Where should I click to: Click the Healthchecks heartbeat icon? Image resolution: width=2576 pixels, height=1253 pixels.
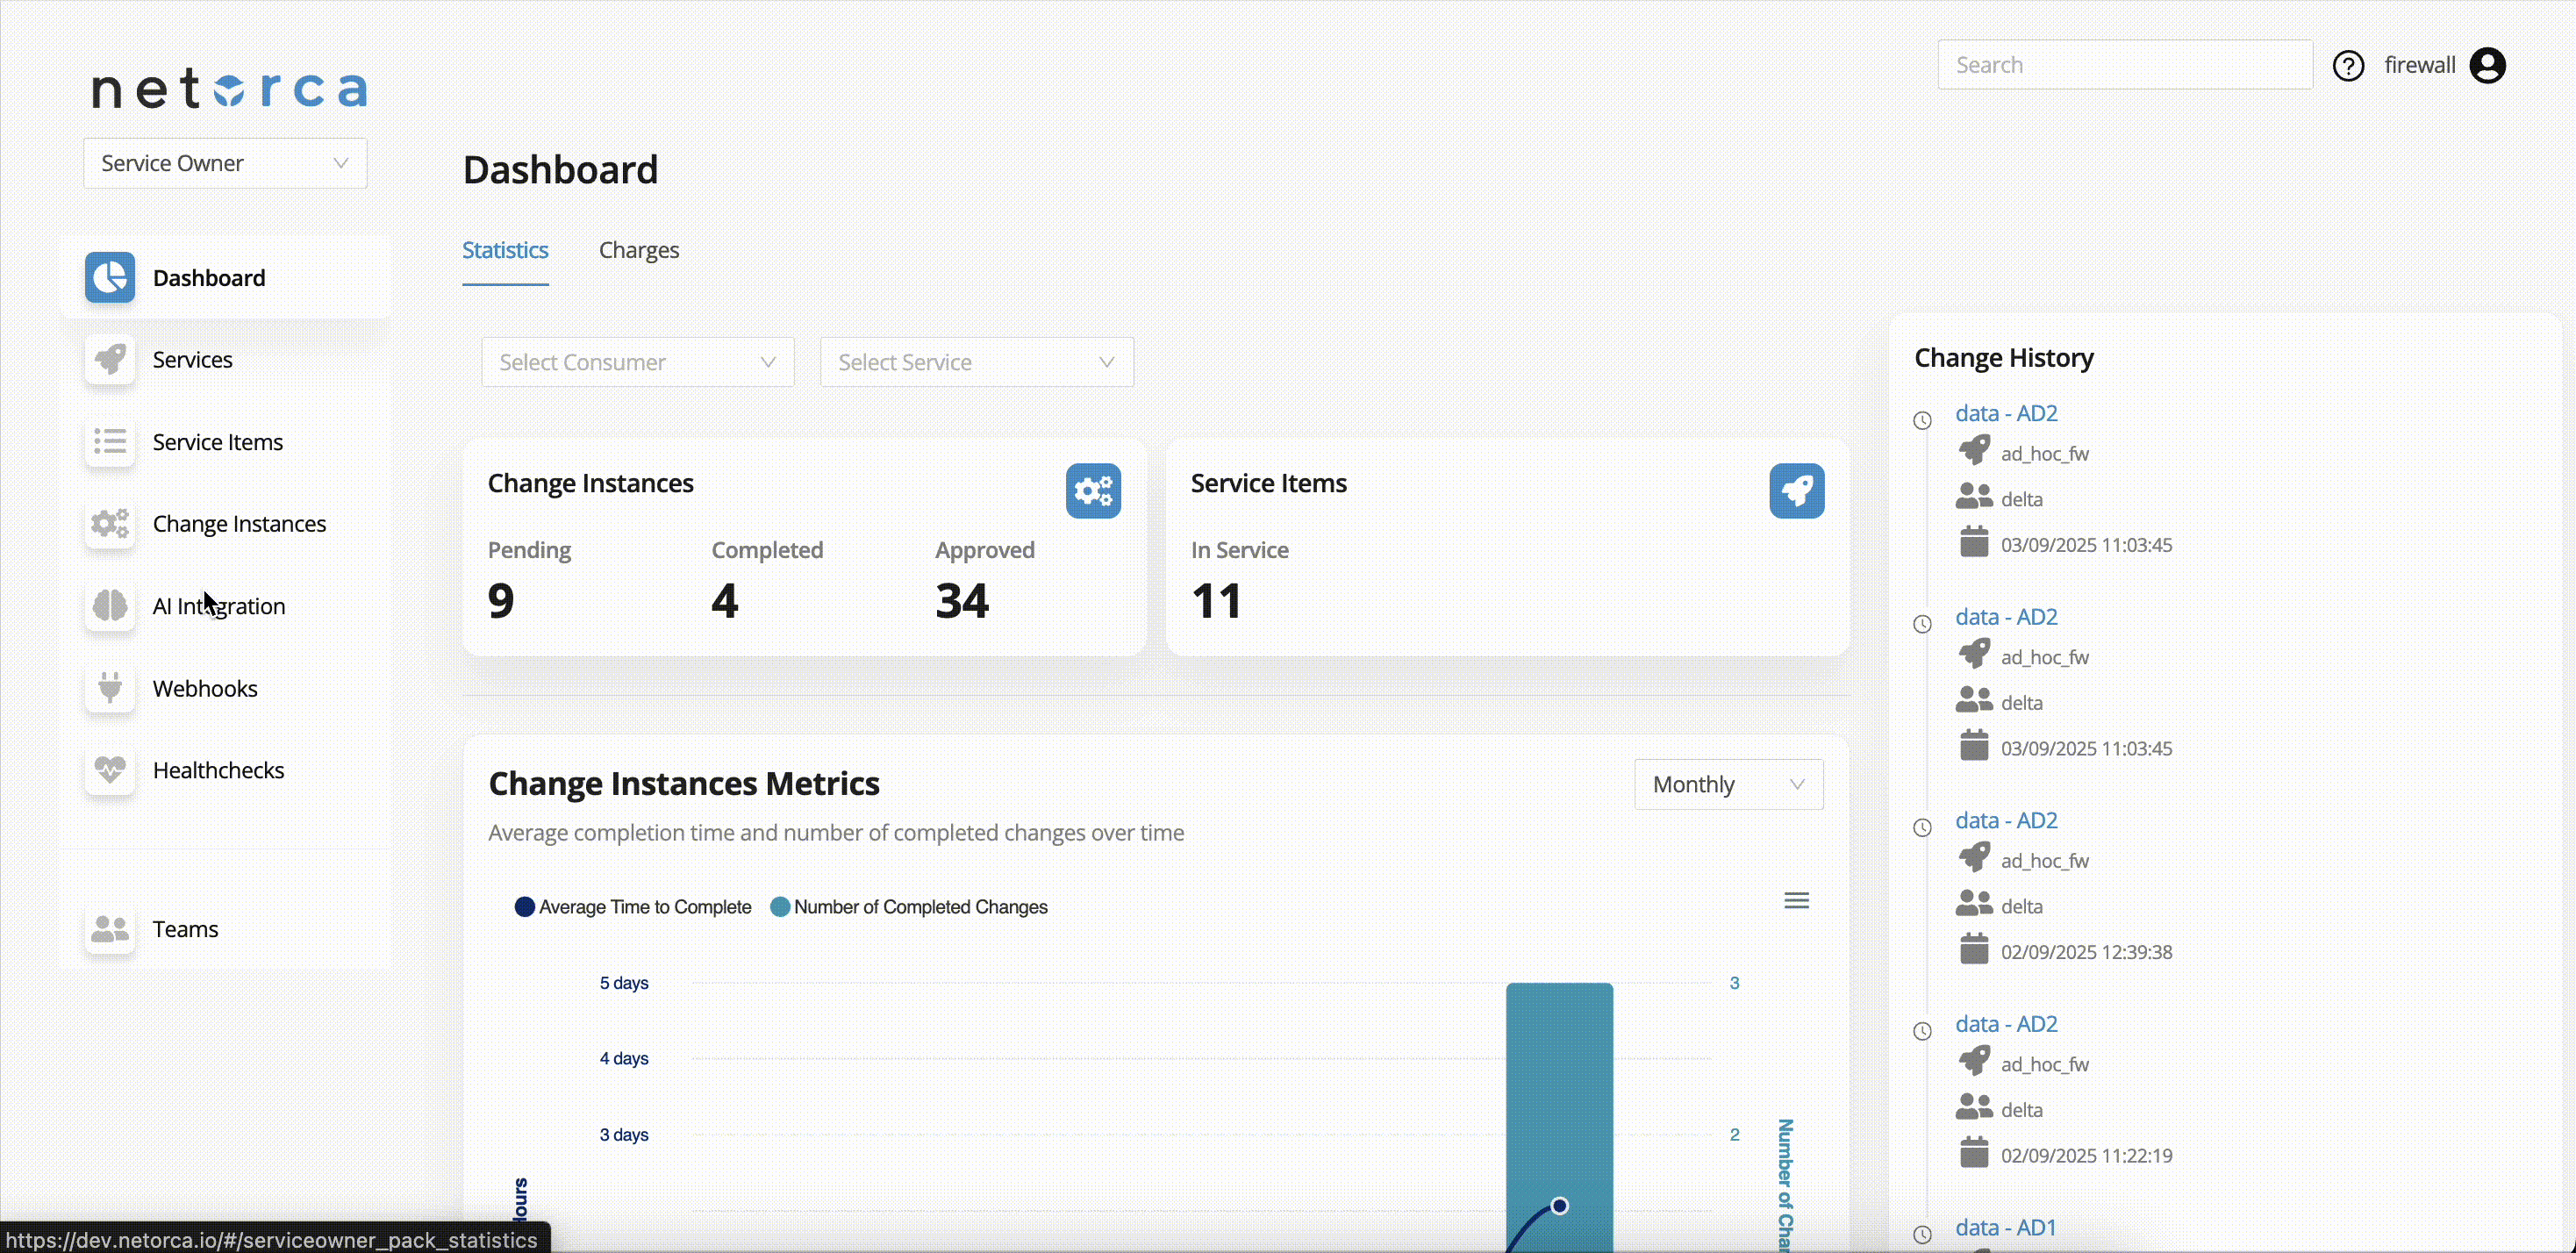click(110, 770)
